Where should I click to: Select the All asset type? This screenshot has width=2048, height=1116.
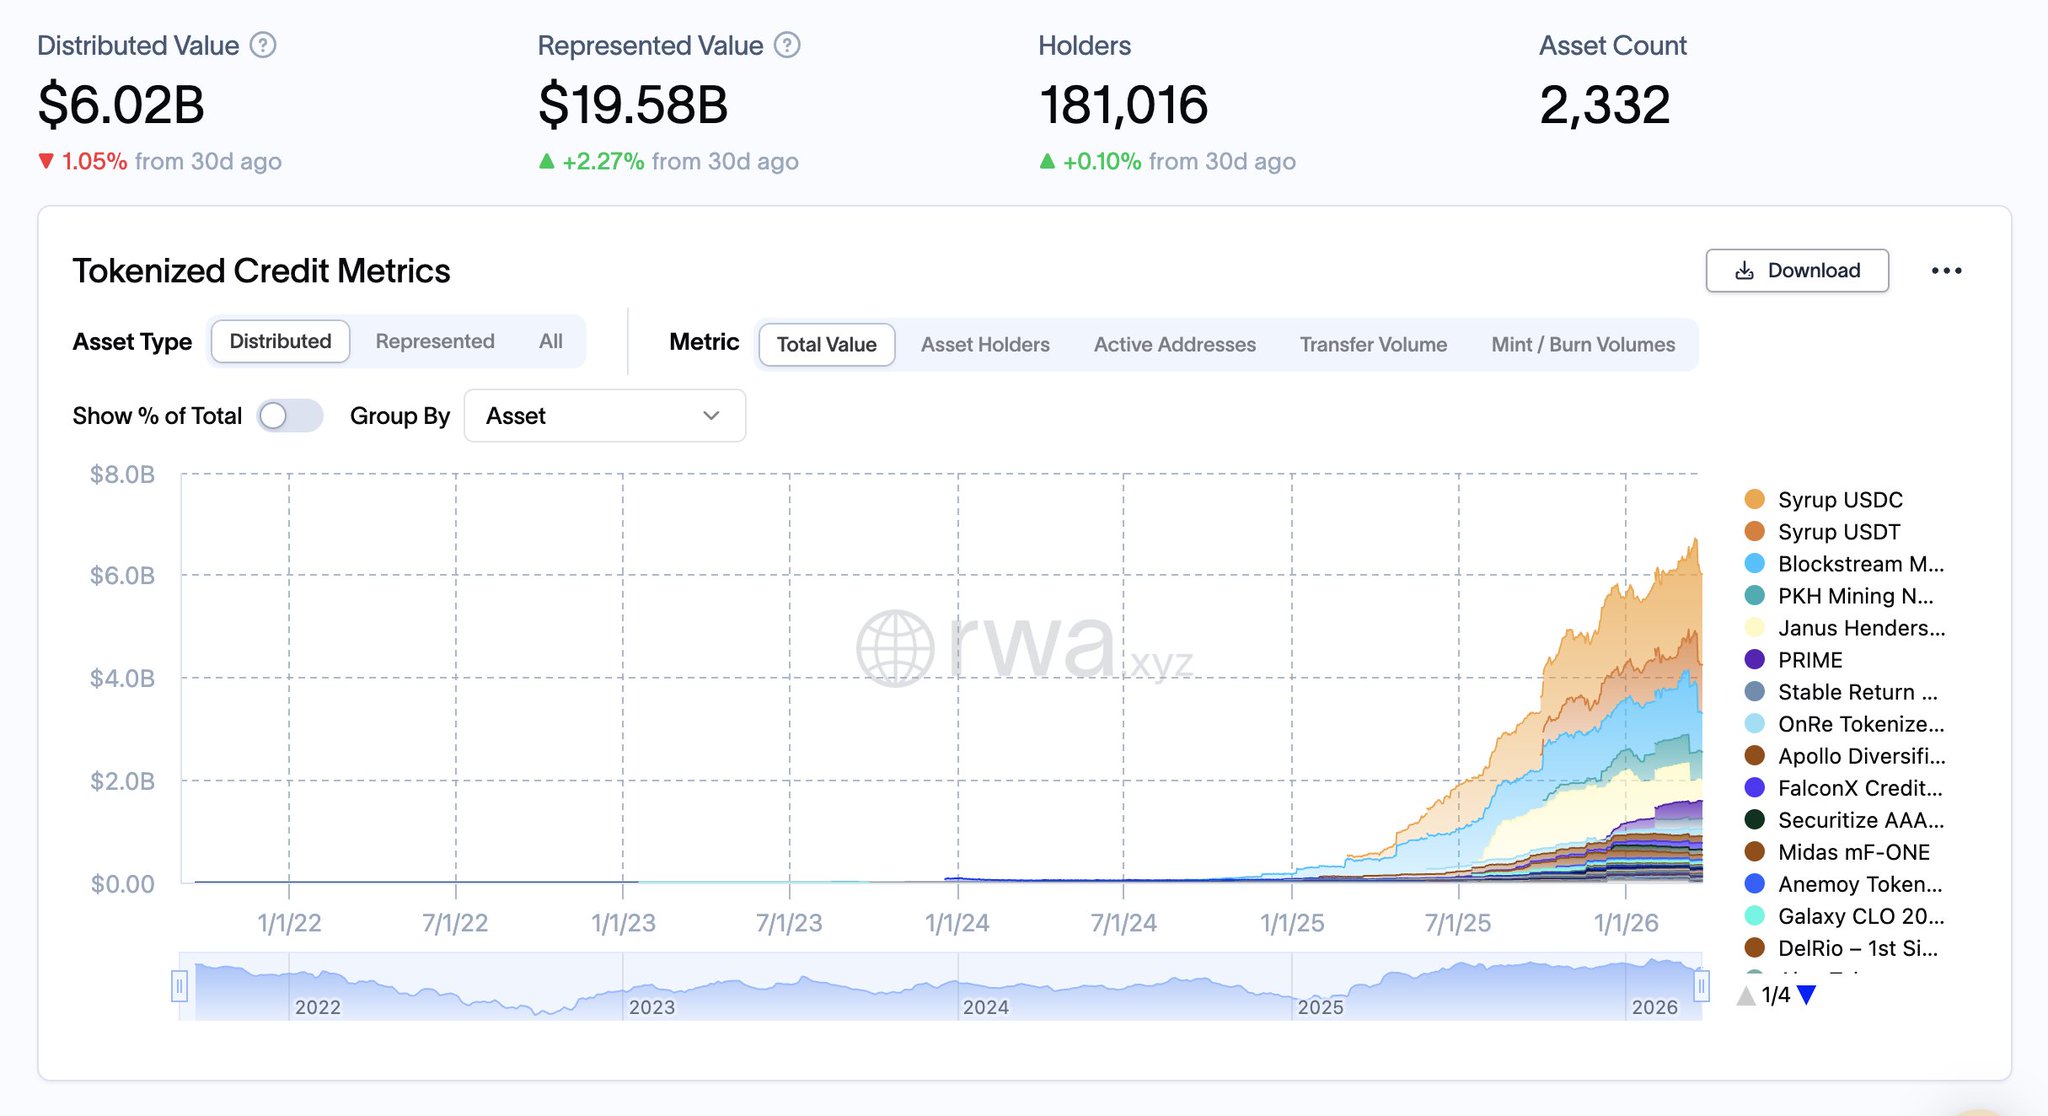click(551, 342)
